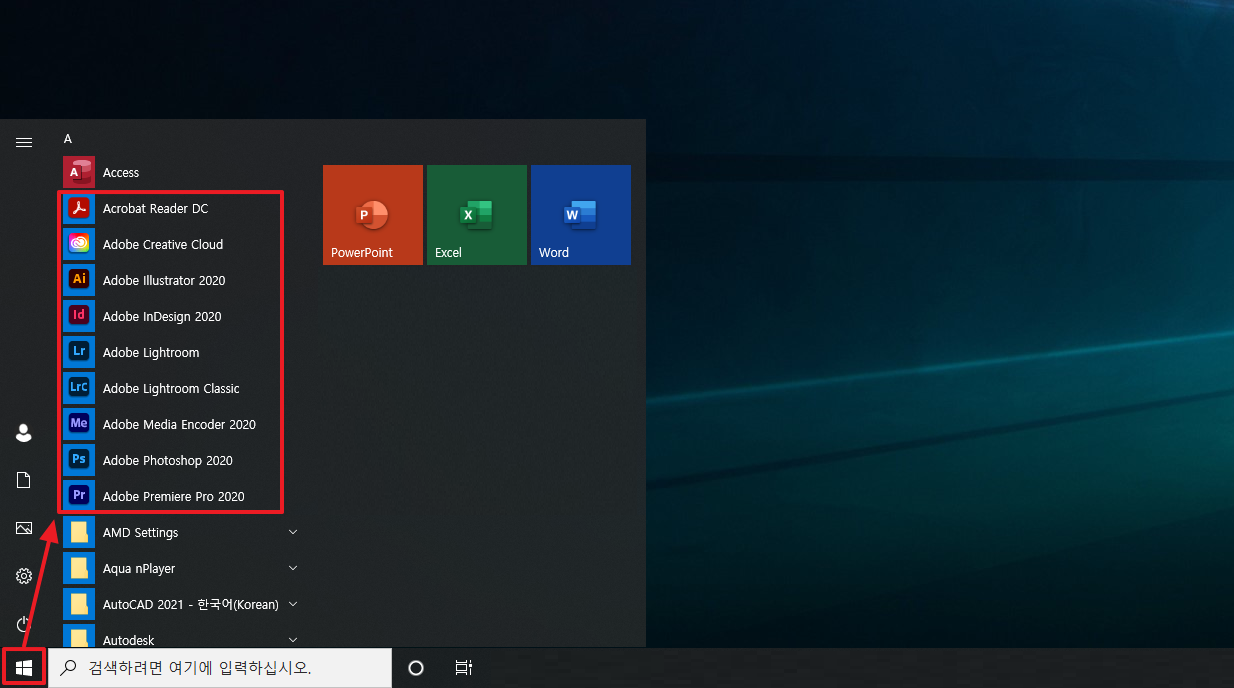Click the "Adobe Illustrator 2020" label
This screenshot has width=1234, height=688.
pos(164,280)
